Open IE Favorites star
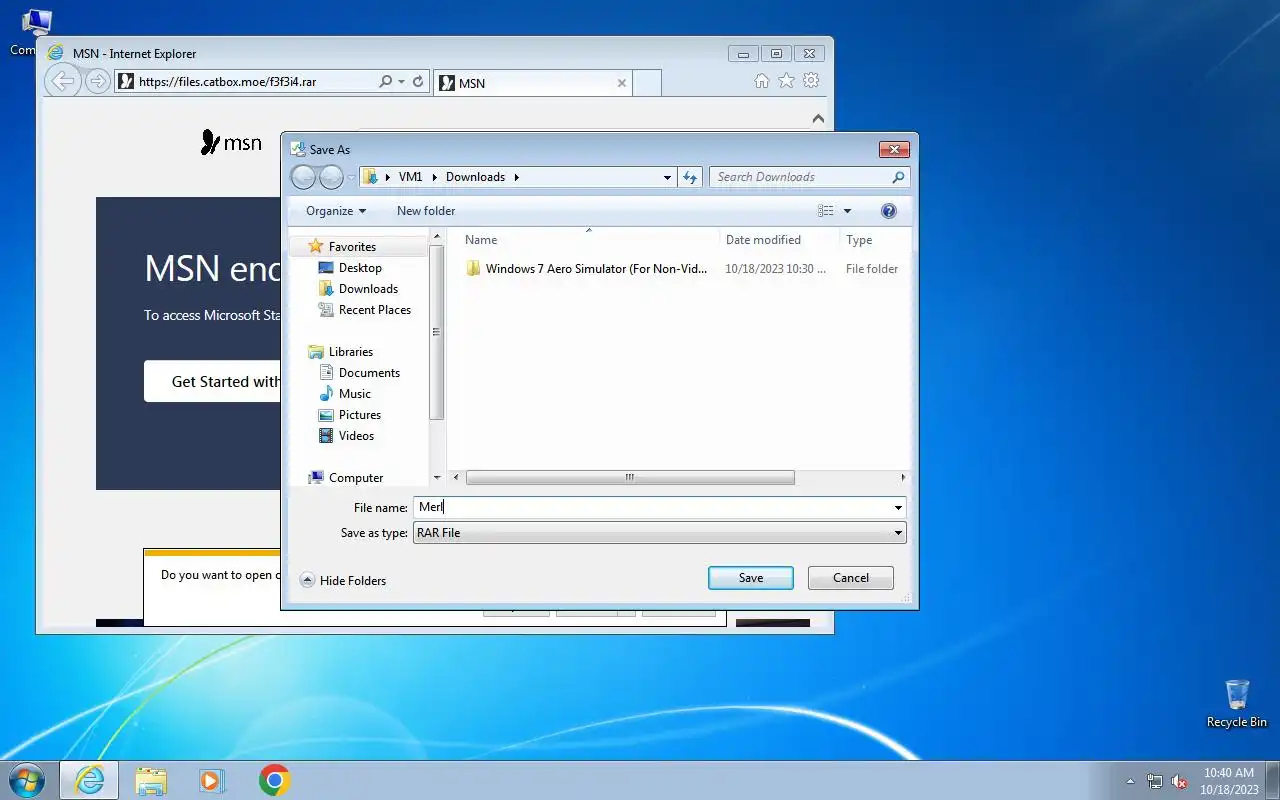The height and width of the screenshot is (800, 1280). 786,81
